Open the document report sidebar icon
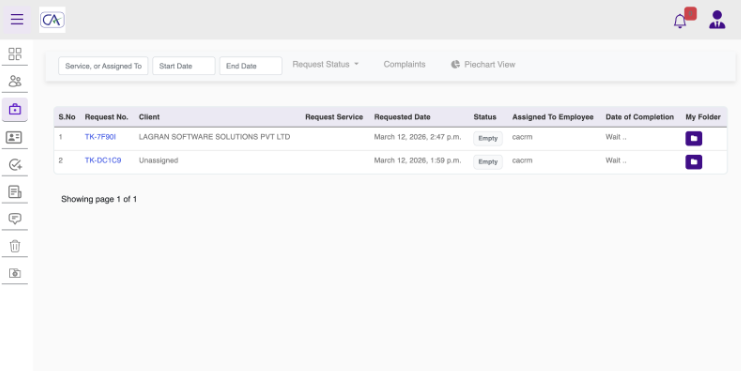Viewport: 741px width, 371px height. coord(15,191)
